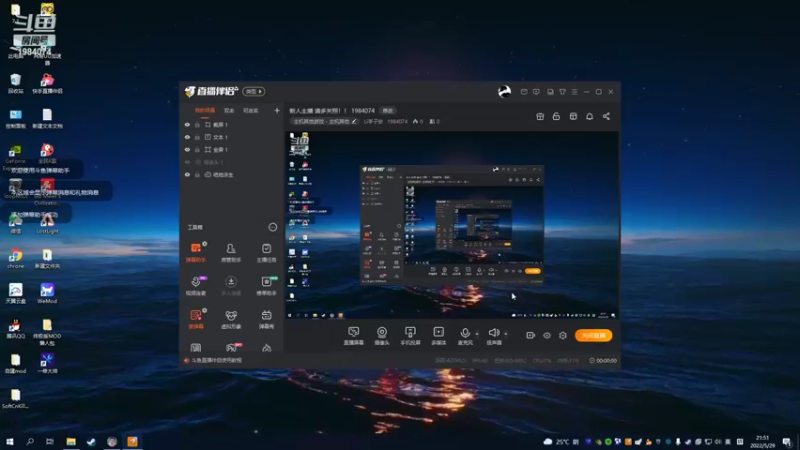
Task: Toggle preview eye icon in bottom toolbar
Action: (x=547, y=336)
